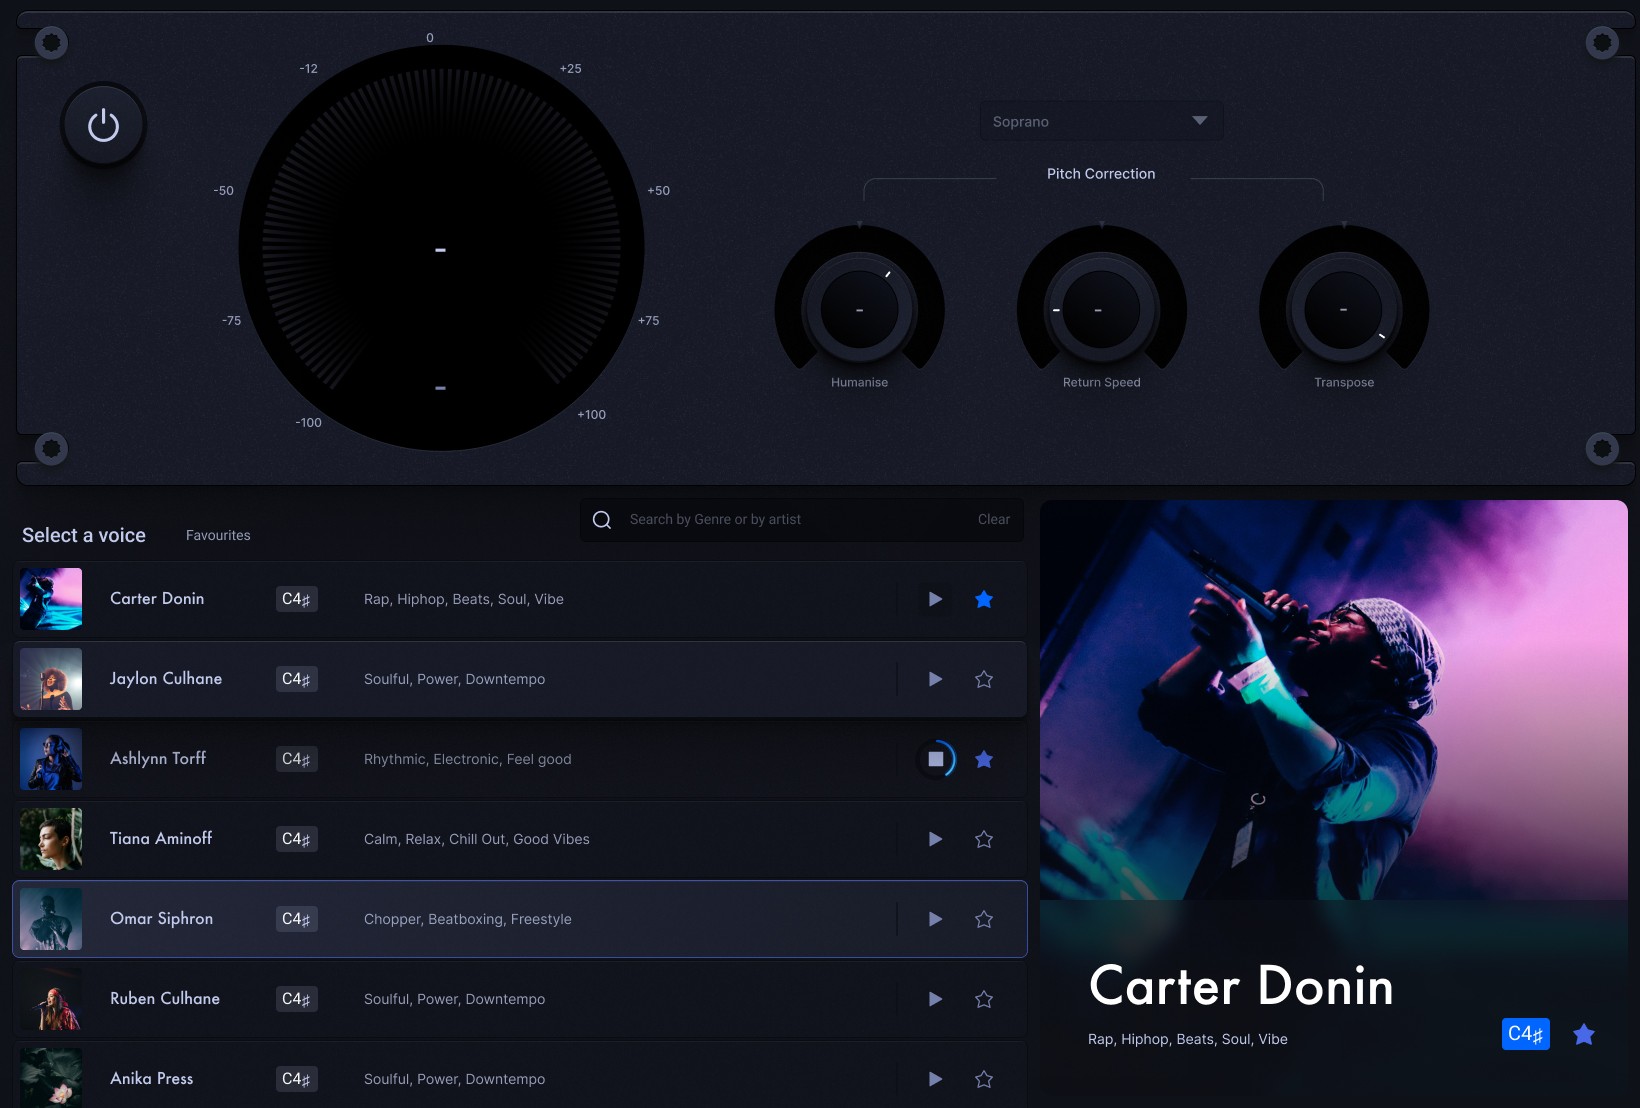Stop Ashlynn Torff's playing preview

(x=934, y=759)
